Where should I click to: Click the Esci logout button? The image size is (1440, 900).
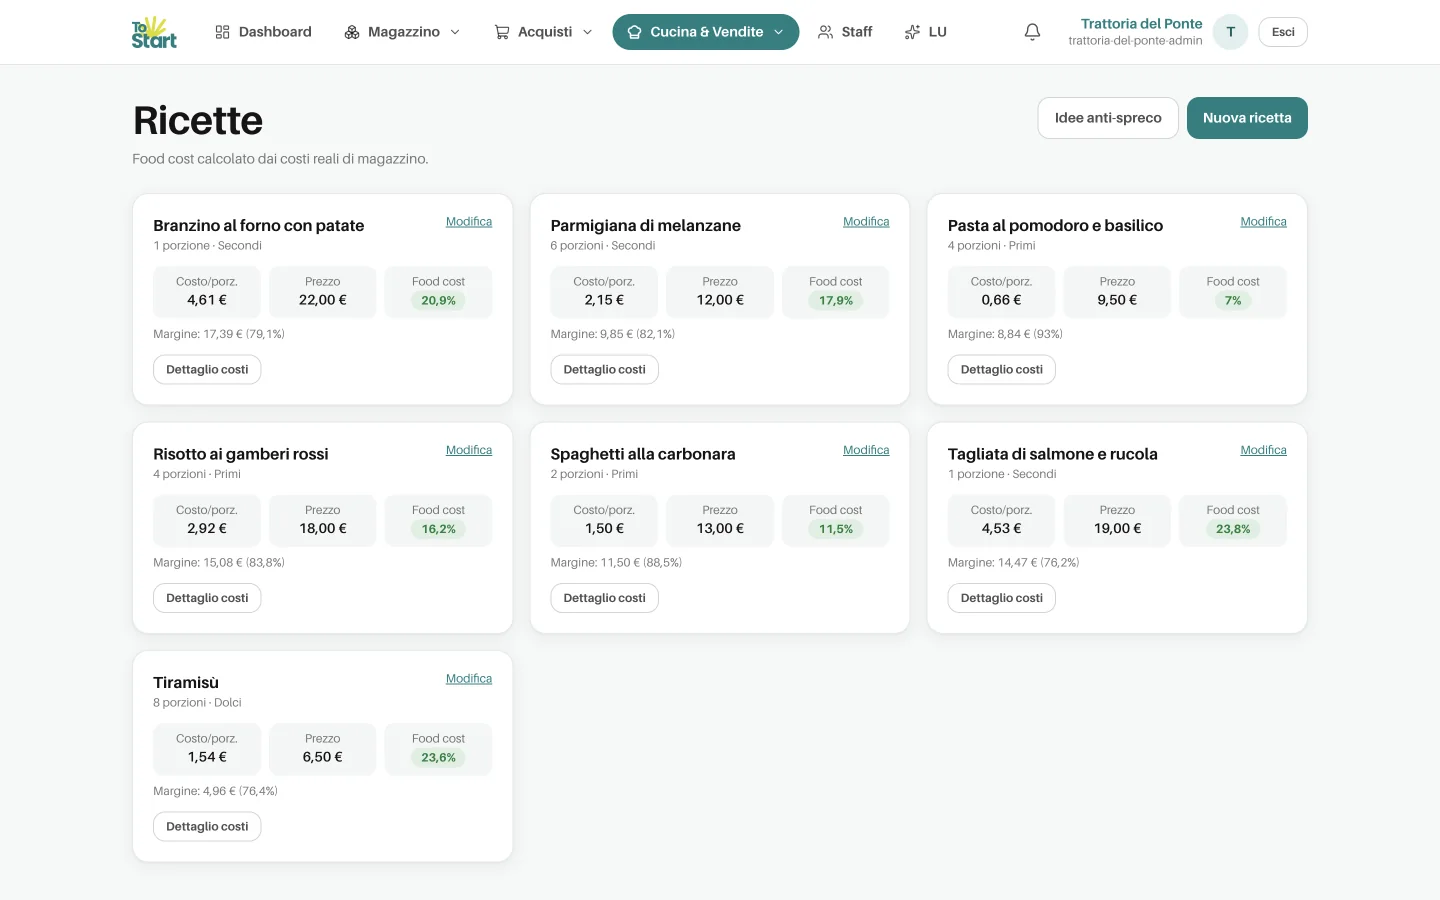(x=1283, y=32)
